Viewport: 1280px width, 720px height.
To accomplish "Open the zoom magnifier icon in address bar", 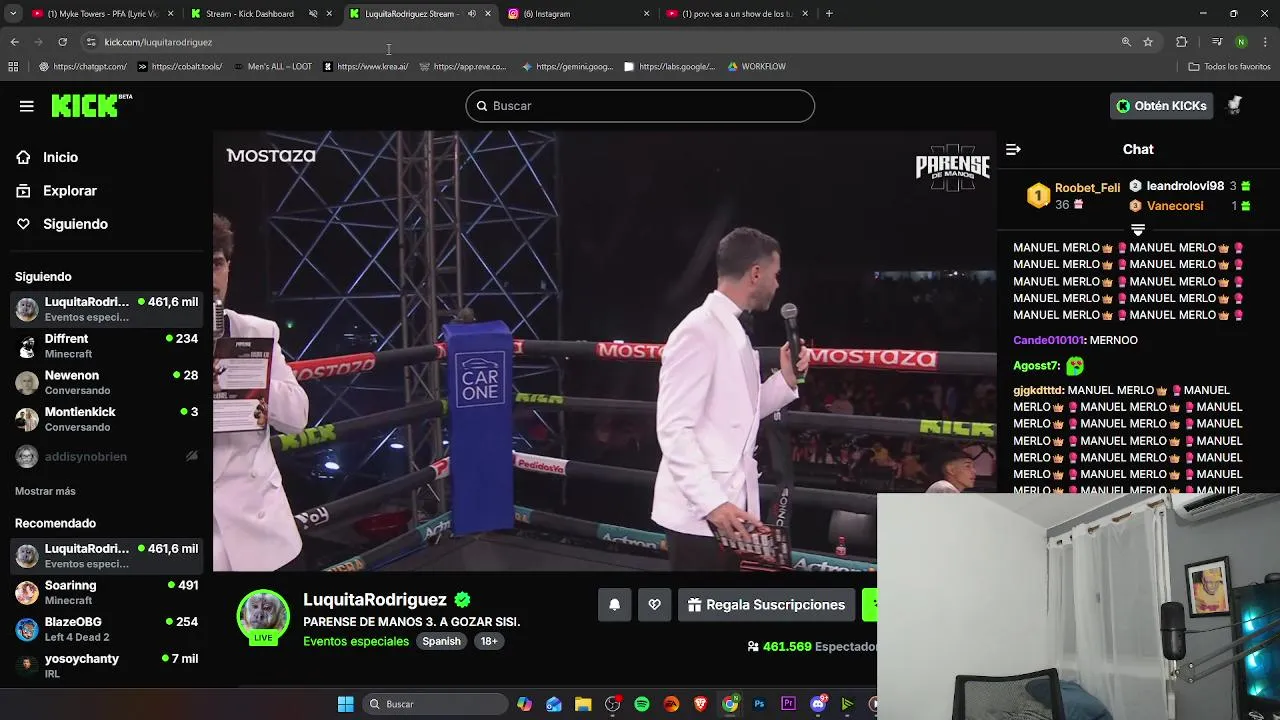I will (1126, 42).
